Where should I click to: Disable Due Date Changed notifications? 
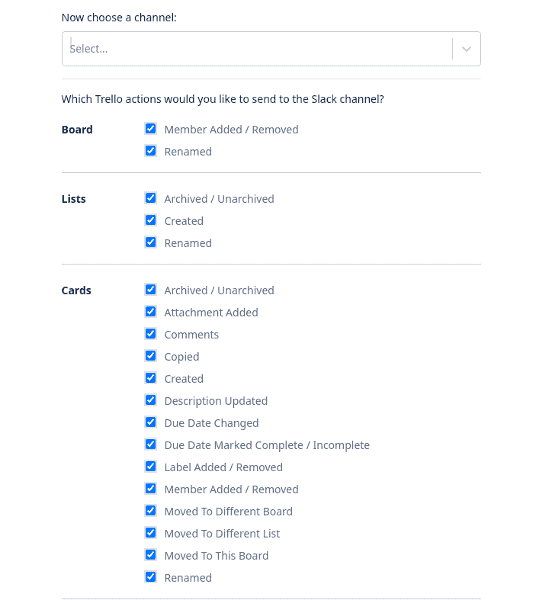[x=151, y=422]
